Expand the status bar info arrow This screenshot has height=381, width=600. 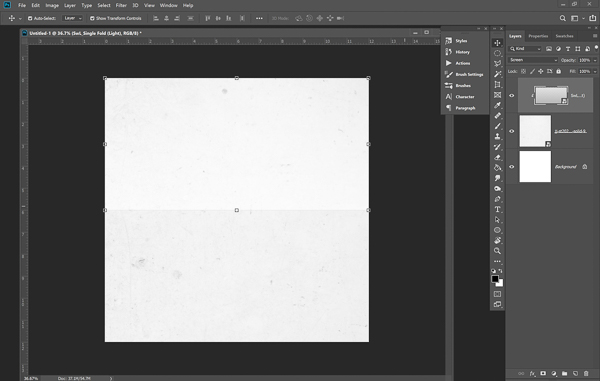(x=111, y=378)
